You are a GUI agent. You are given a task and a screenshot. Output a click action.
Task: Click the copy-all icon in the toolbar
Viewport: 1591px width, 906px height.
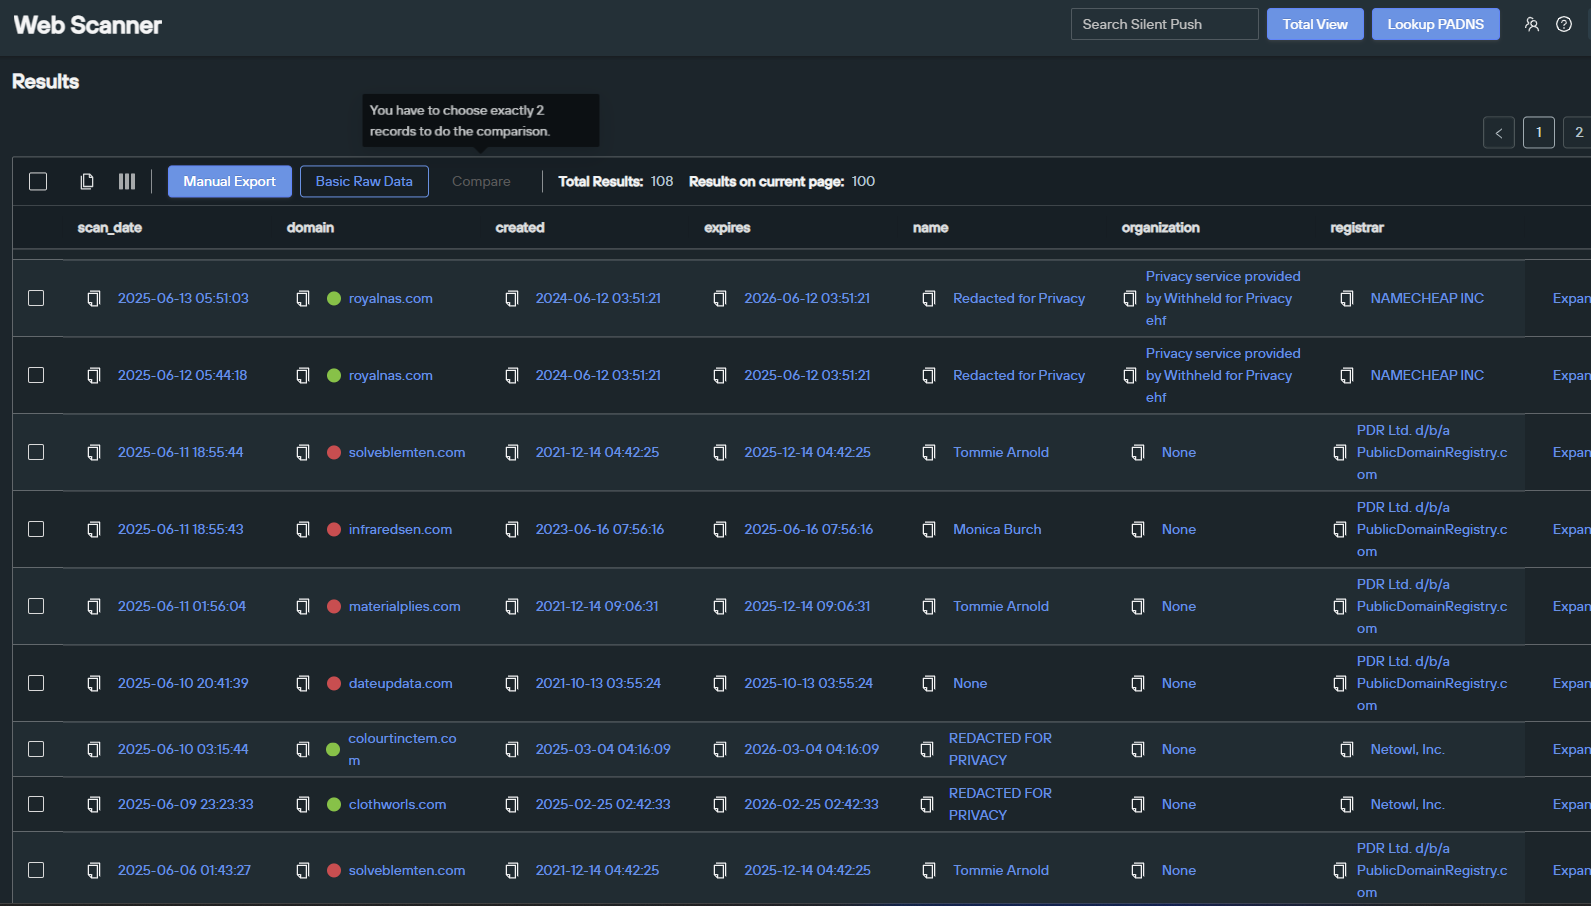click(x=87, y=181)
